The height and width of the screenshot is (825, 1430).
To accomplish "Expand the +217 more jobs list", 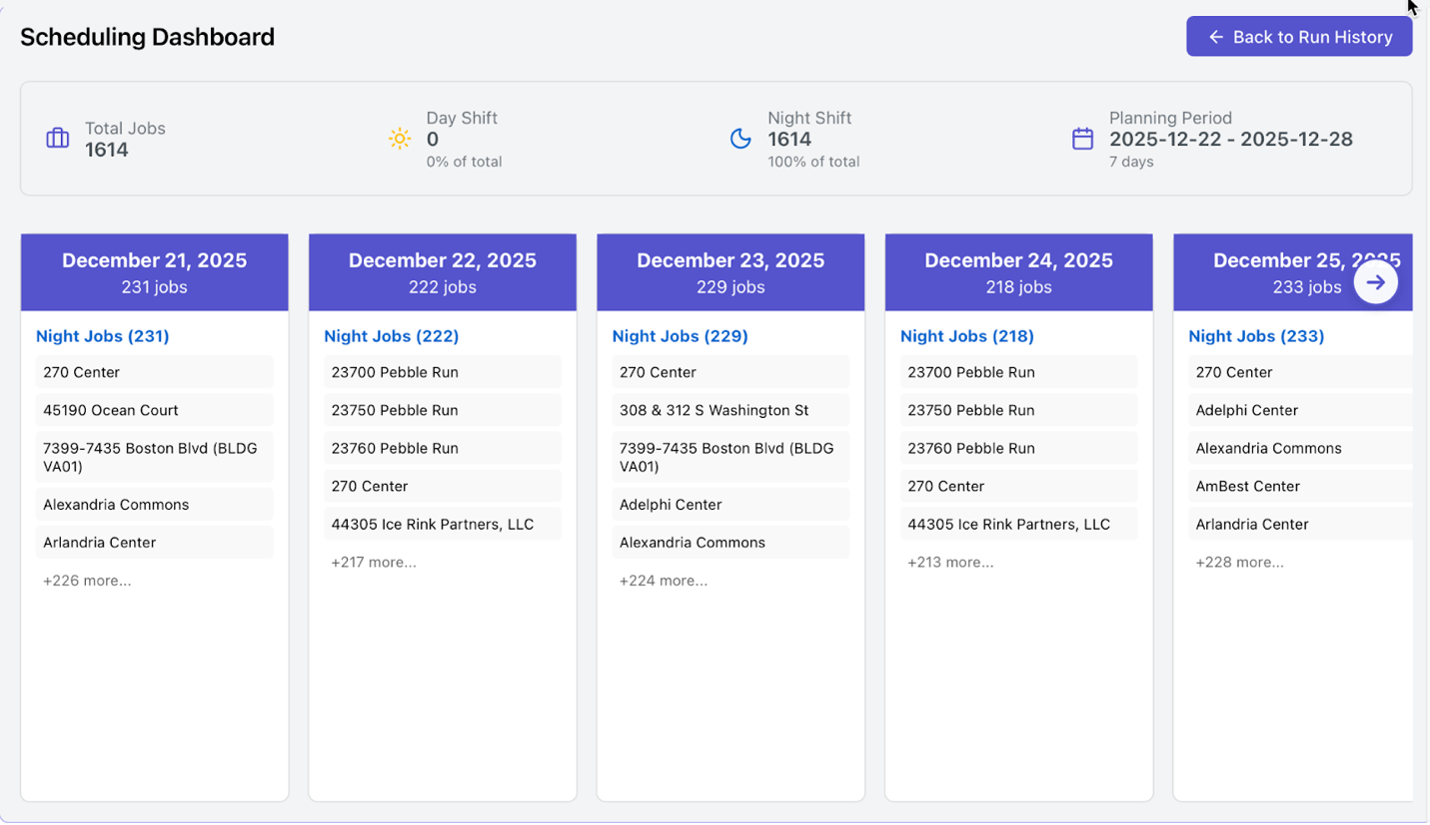I will (373, 562).
